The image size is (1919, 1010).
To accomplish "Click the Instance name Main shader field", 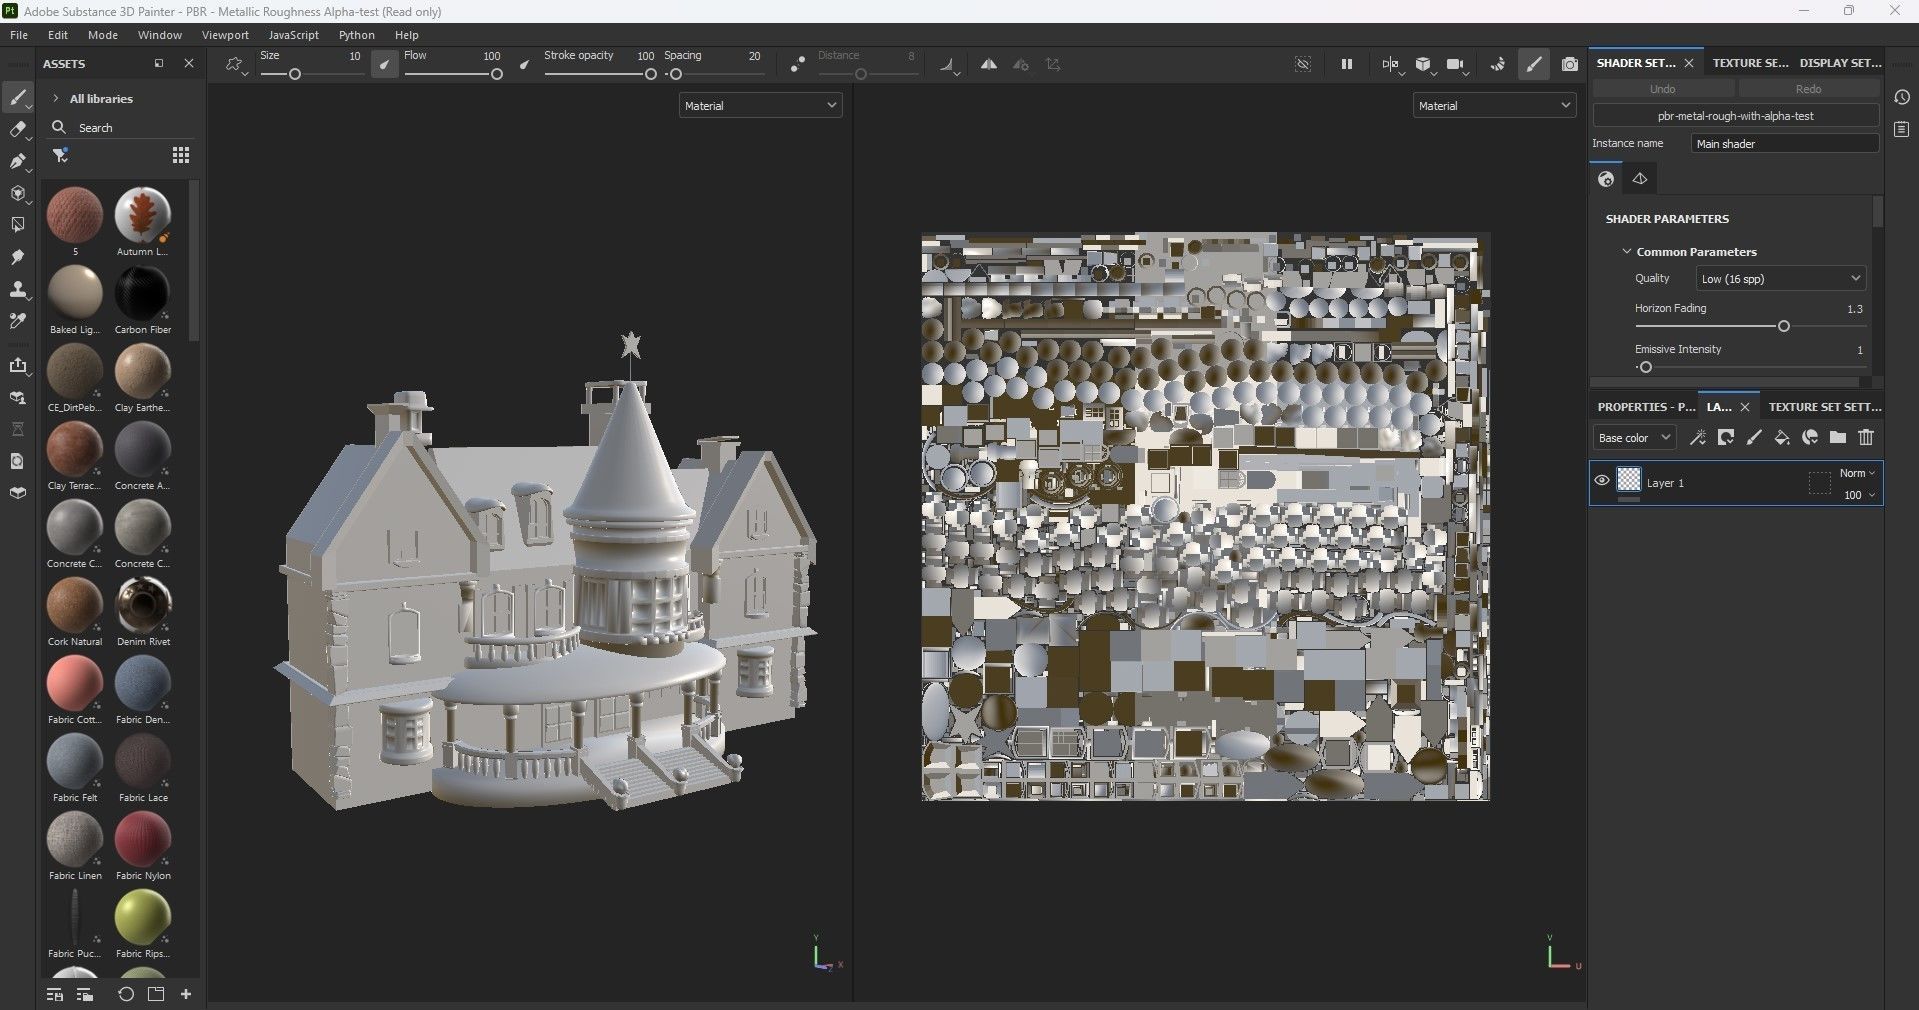I will pos(1785,144).
